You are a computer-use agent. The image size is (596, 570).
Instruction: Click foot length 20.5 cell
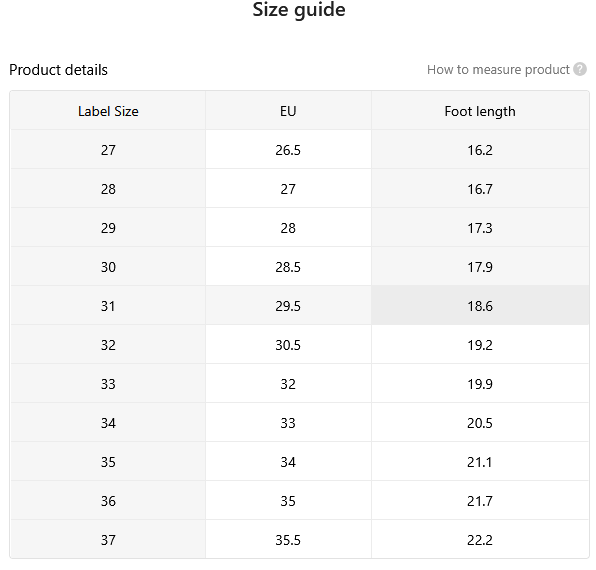click(x=480, y=423)
